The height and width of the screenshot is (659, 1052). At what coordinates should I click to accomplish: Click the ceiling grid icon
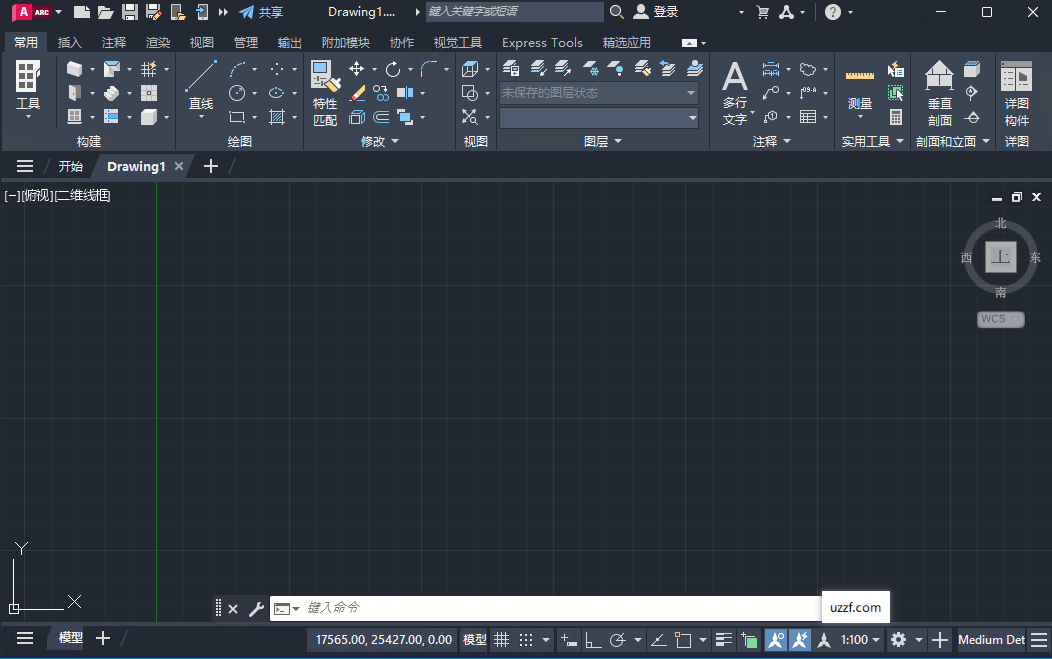[148, 93]
